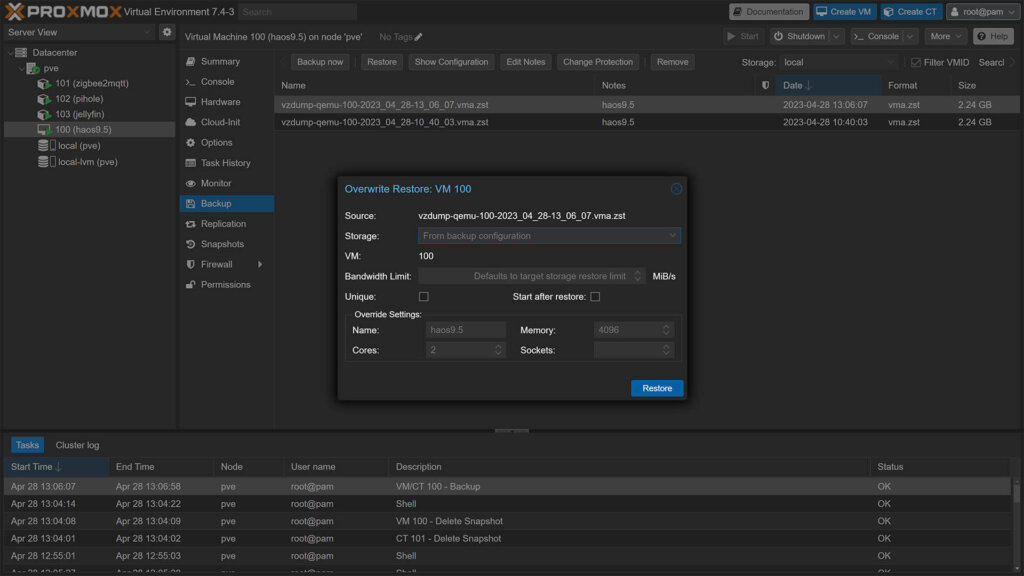Select the Firewall section in the sidebar
Viewport: 1024px width, 576px height.
coord(215,264)
